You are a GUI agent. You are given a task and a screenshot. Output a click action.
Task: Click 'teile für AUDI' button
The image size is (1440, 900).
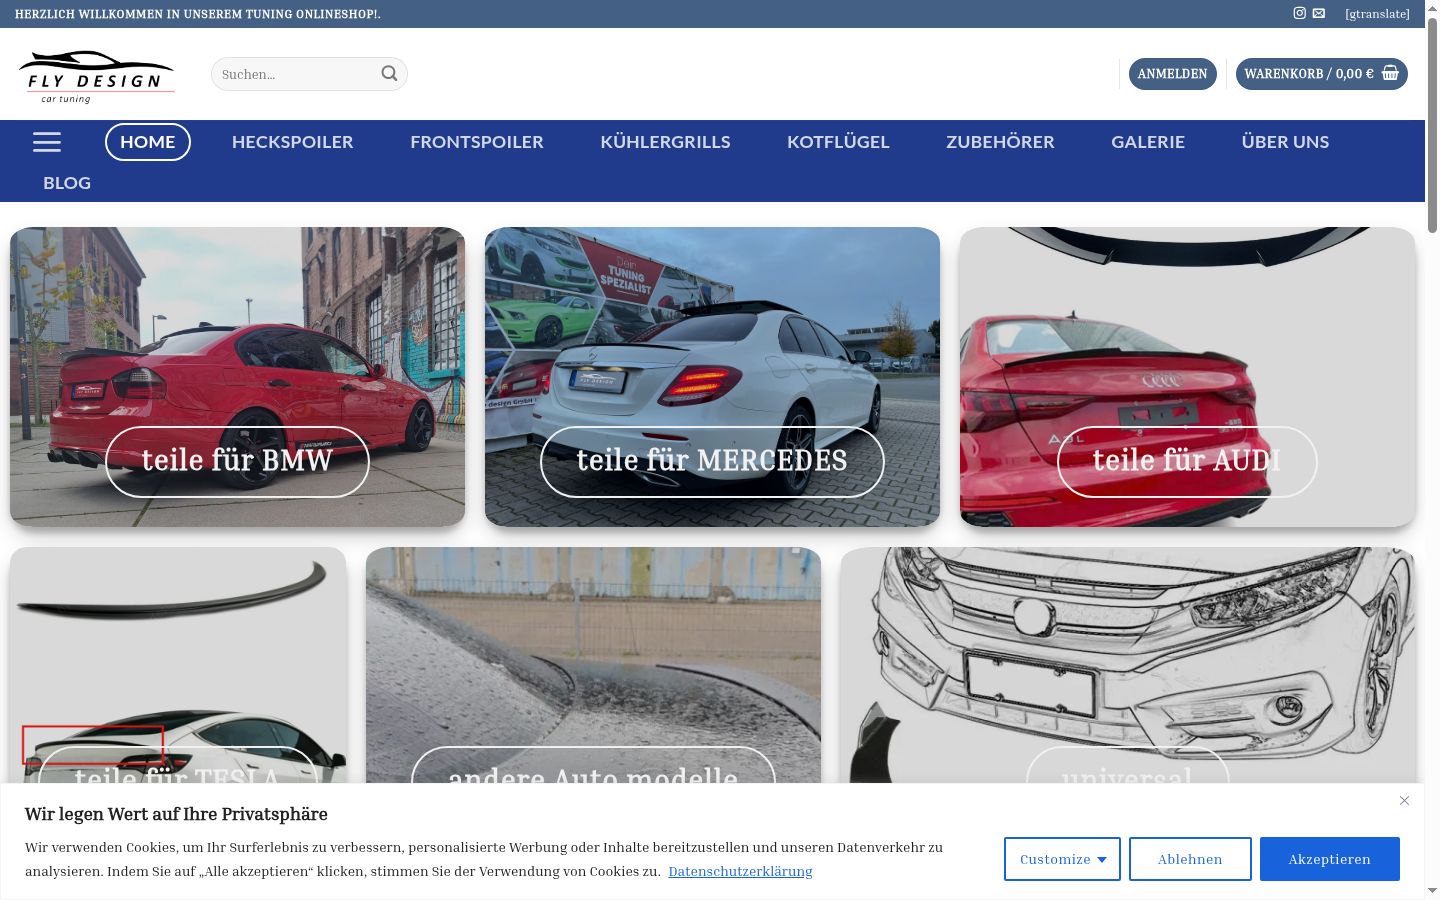[x=1187, y=461]
